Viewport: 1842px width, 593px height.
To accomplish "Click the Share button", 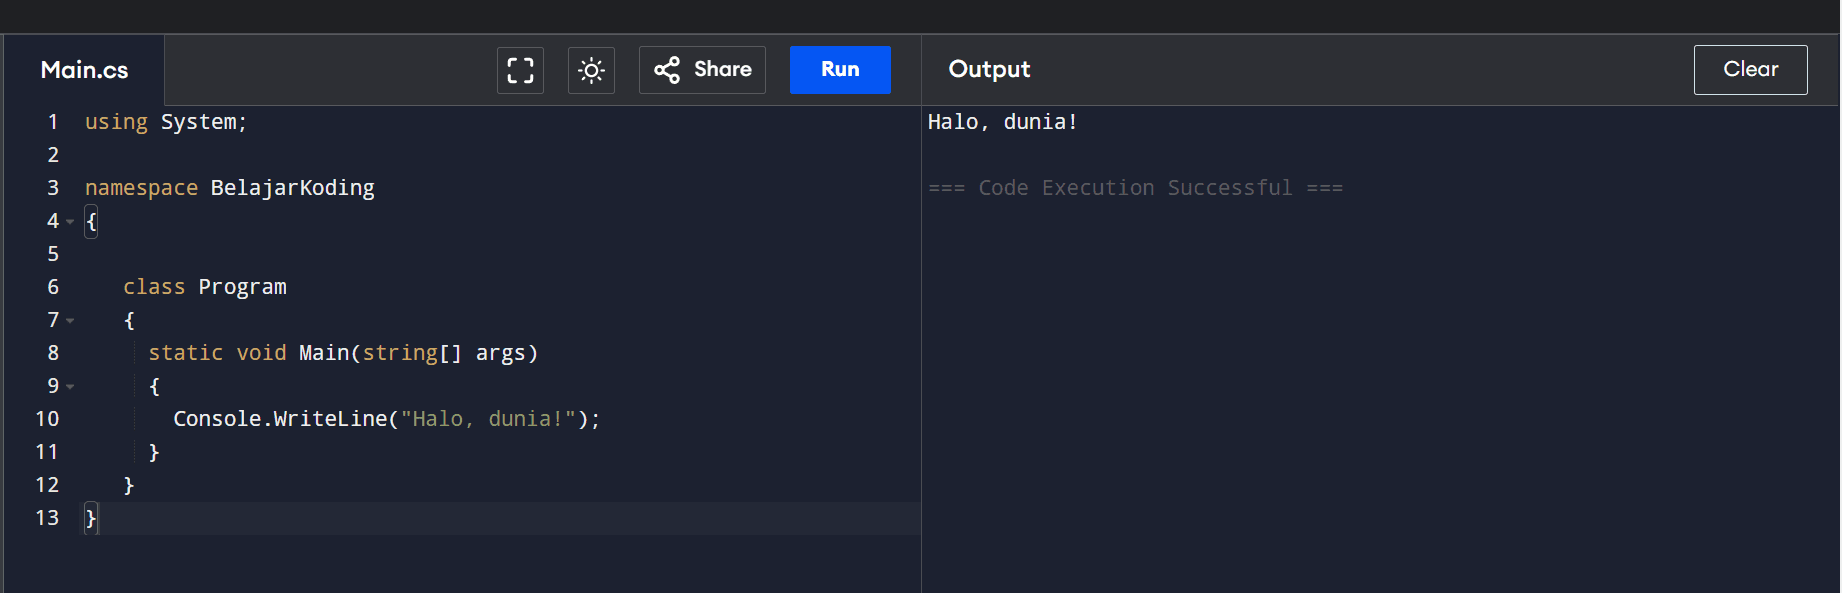I will point(702,70).
